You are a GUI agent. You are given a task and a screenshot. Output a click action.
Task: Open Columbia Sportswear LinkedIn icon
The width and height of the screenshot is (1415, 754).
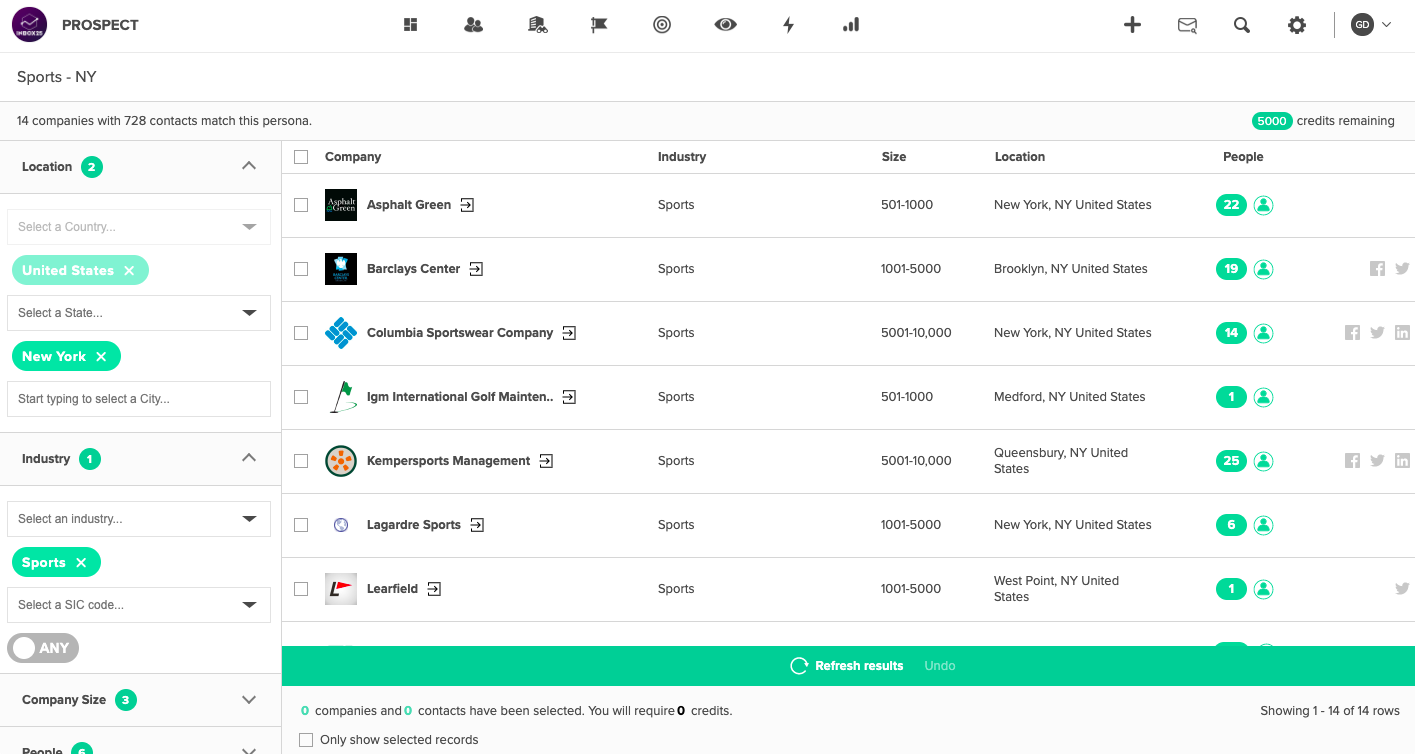coord(1402,333)
